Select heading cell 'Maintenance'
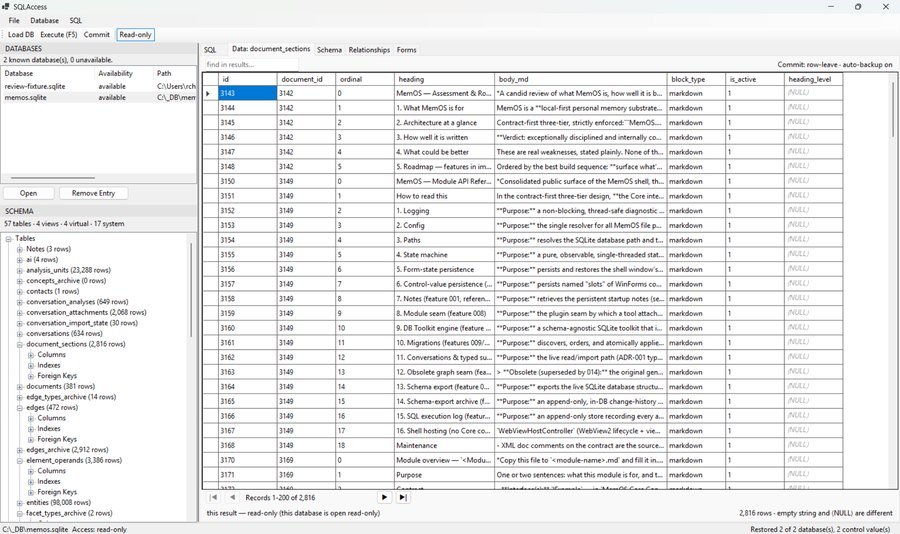The image size is (900, 534). coord(444,446)
